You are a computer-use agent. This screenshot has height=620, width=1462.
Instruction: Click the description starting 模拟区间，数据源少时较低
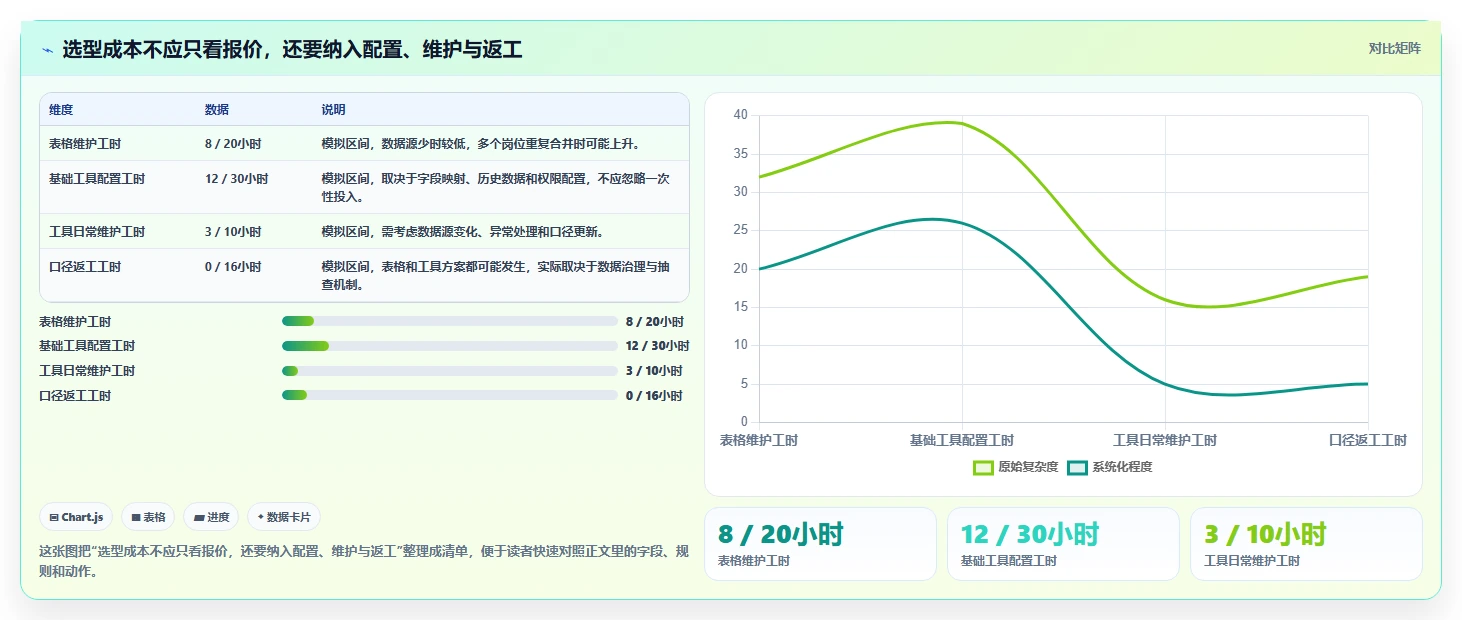point(480,144)
